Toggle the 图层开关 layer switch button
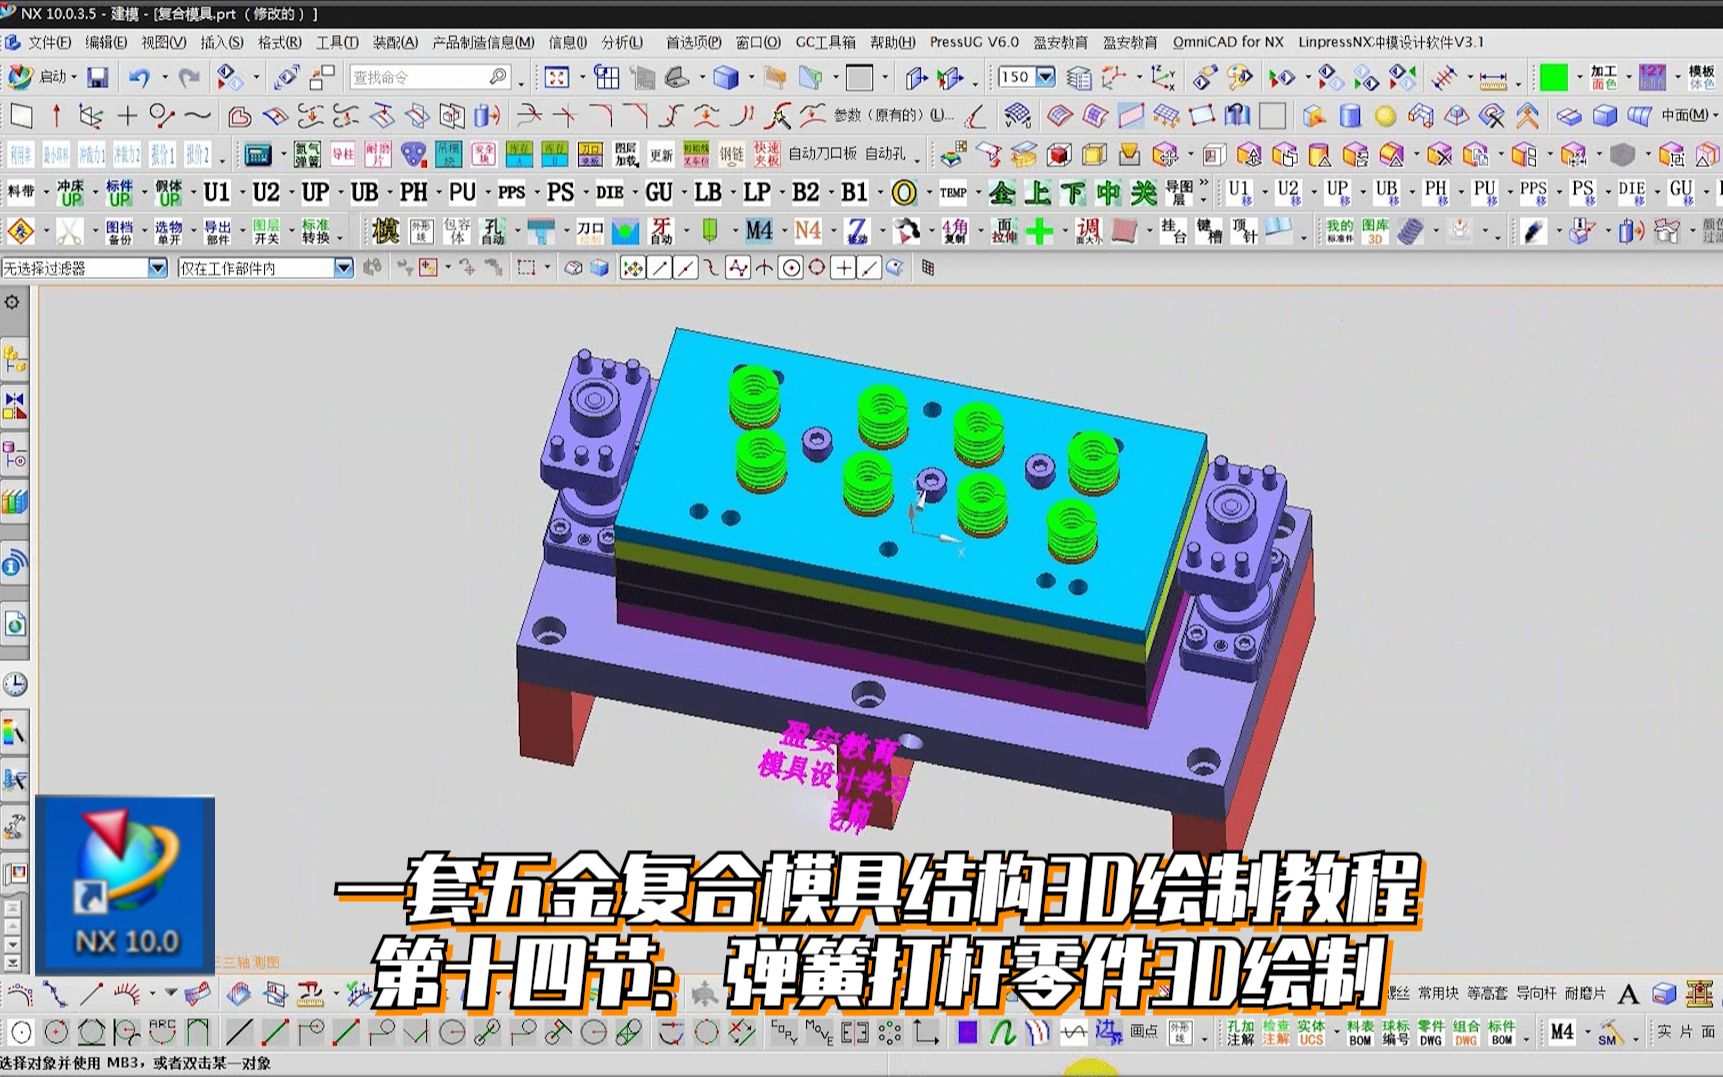 click(266, 232)
